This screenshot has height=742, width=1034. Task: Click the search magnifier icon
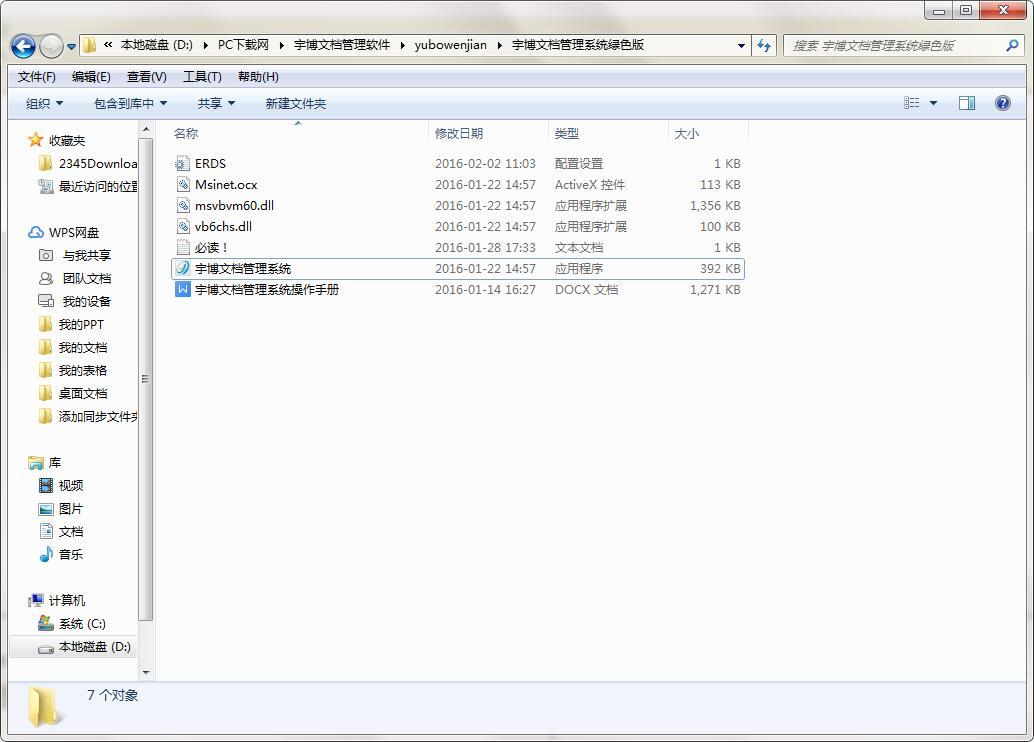coord(1011,45)
